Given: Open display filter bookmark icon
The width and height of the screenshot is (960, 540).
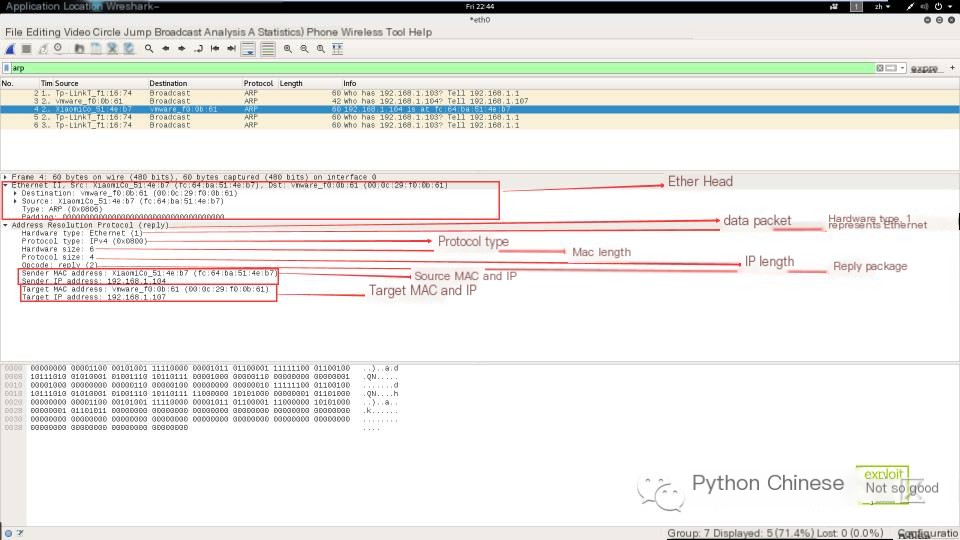Looking at the screenshot, I should (x=6, y=68).
